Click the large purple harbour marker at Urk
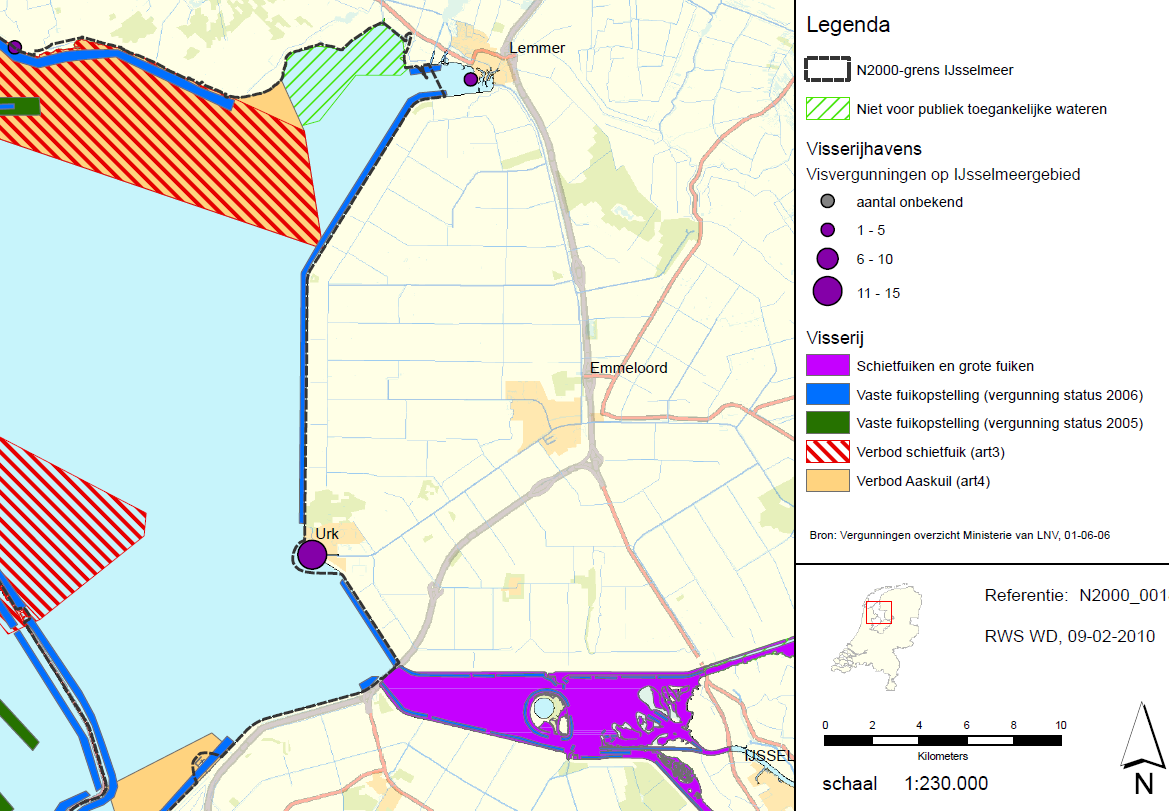 click(312, 555)
